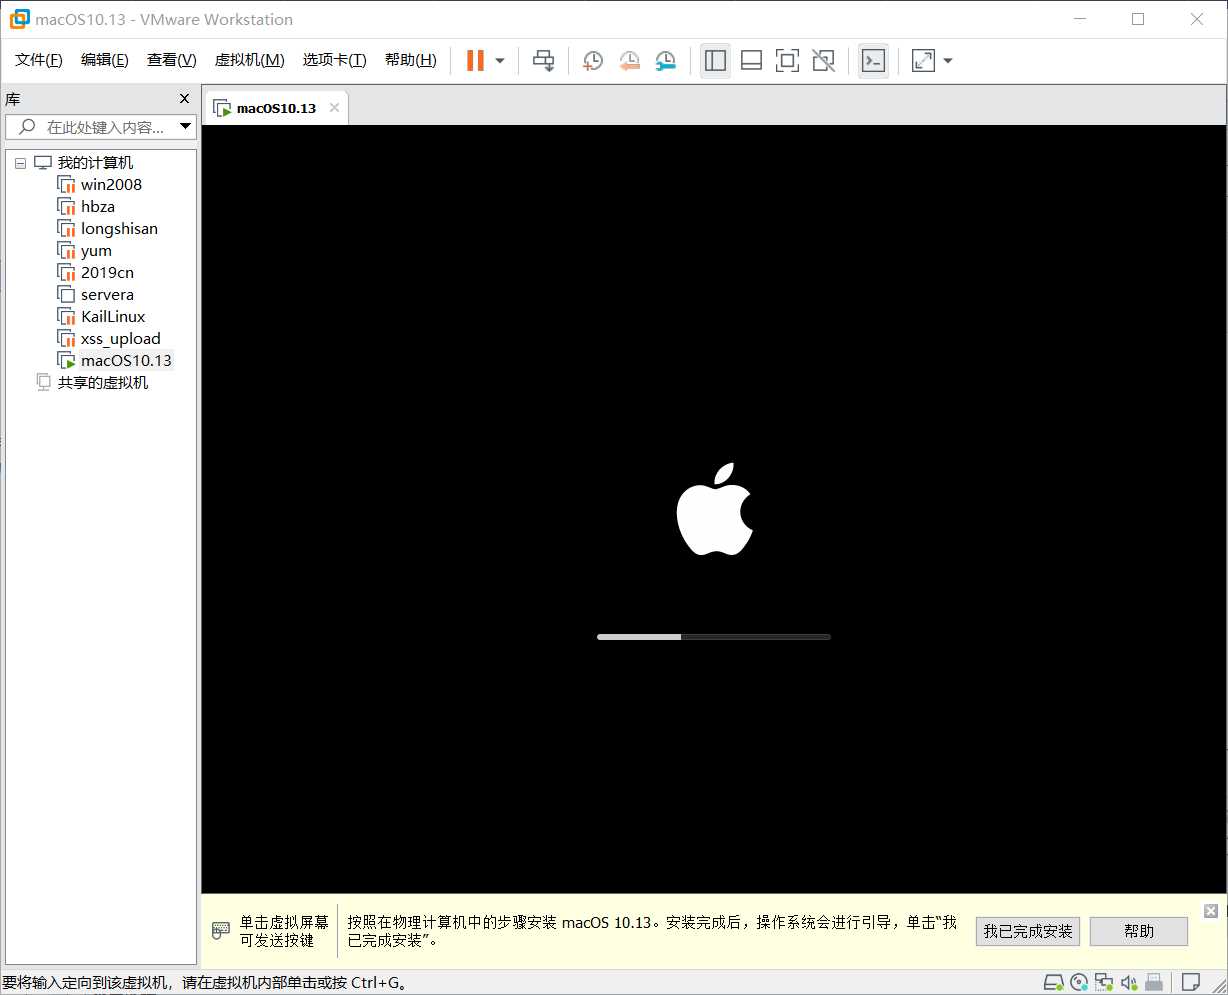
Task: Select the servera virtual machine
Action: coord(107,295)
